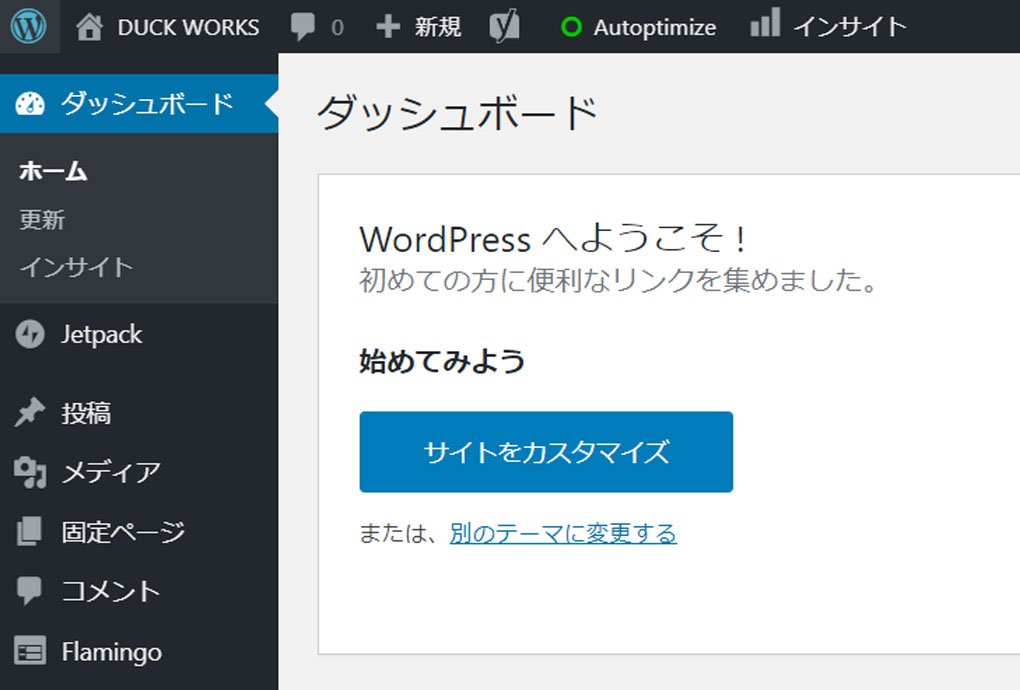Open the WordPress logo menu
Image resolution: width=1020 pixels, height=690 pixels.
pos(29,27)
